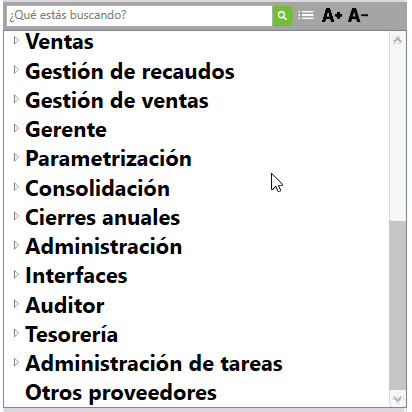
Task: Select Administración de tareas item
Action: point(154,363)
